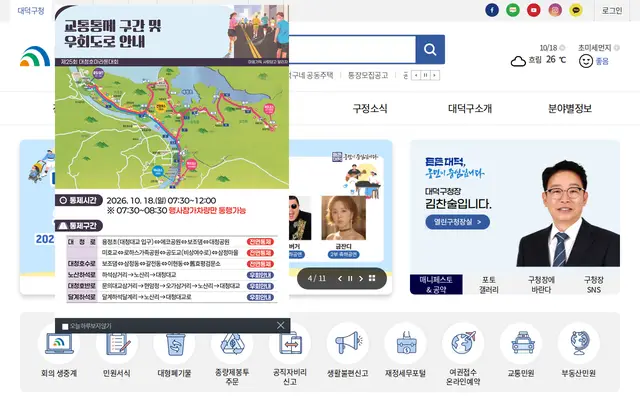Image resolution: width=640 pixels, height=400 pixels.
Task: Open the 구정소식 menu
Action: [x=370, y=109]
